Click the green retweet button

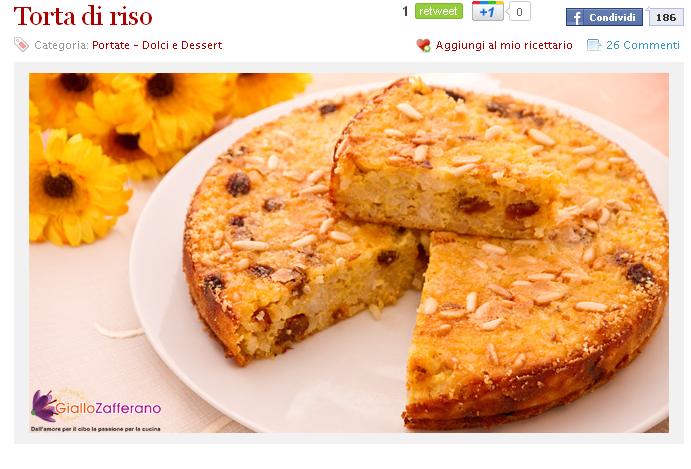[438, 11]
